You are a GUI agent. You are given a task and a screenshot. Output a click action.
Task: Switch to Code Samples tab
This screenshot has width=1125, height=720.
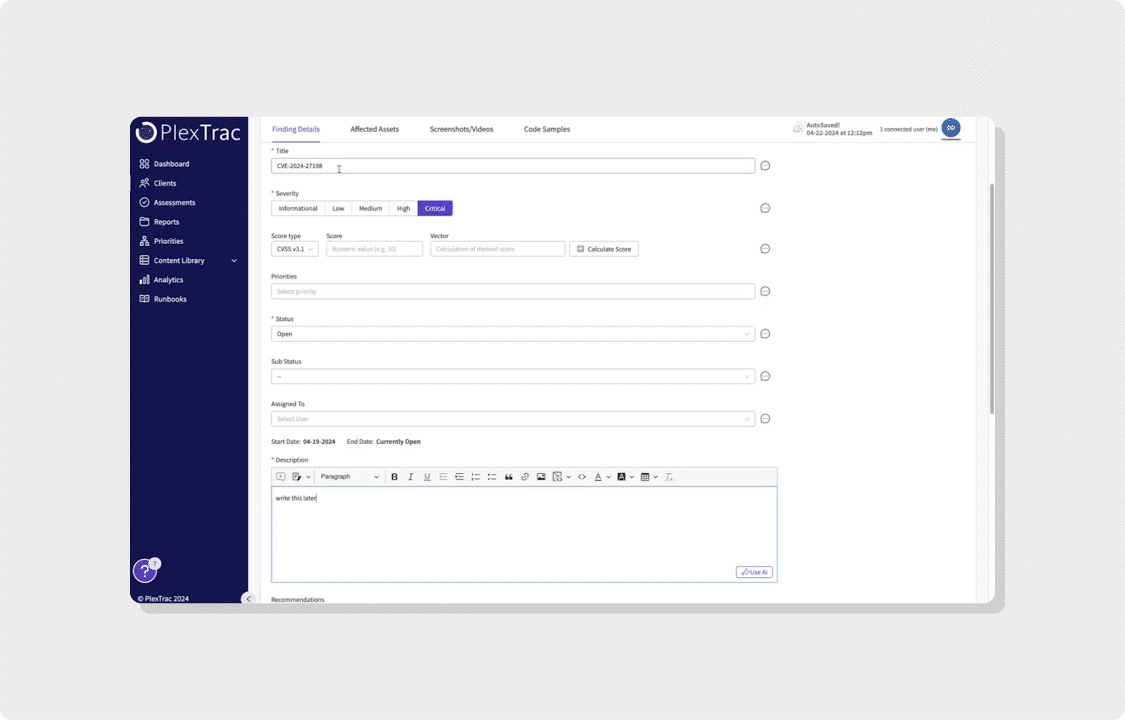coord(547,129)
